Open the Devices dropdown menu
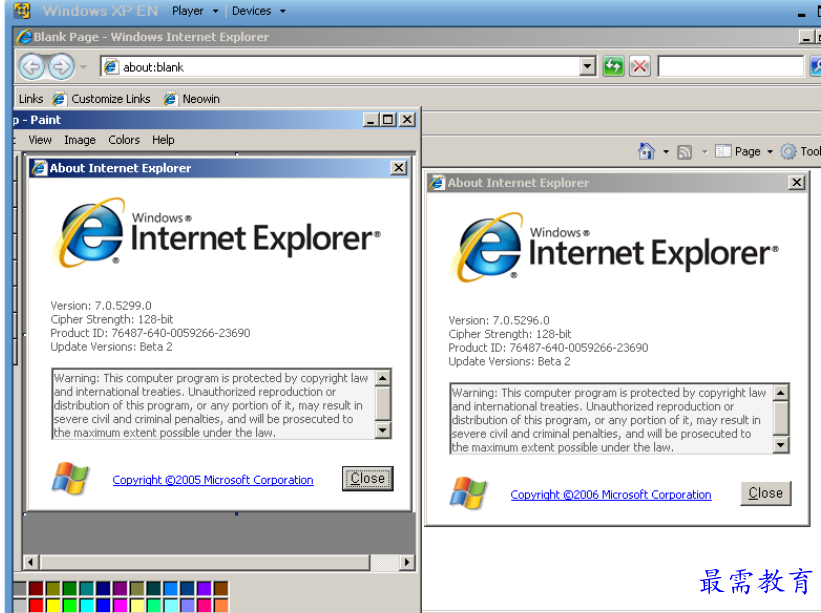The height and width of the screenshot is (613, 821). pyautogui.click(x=259, y=11)
